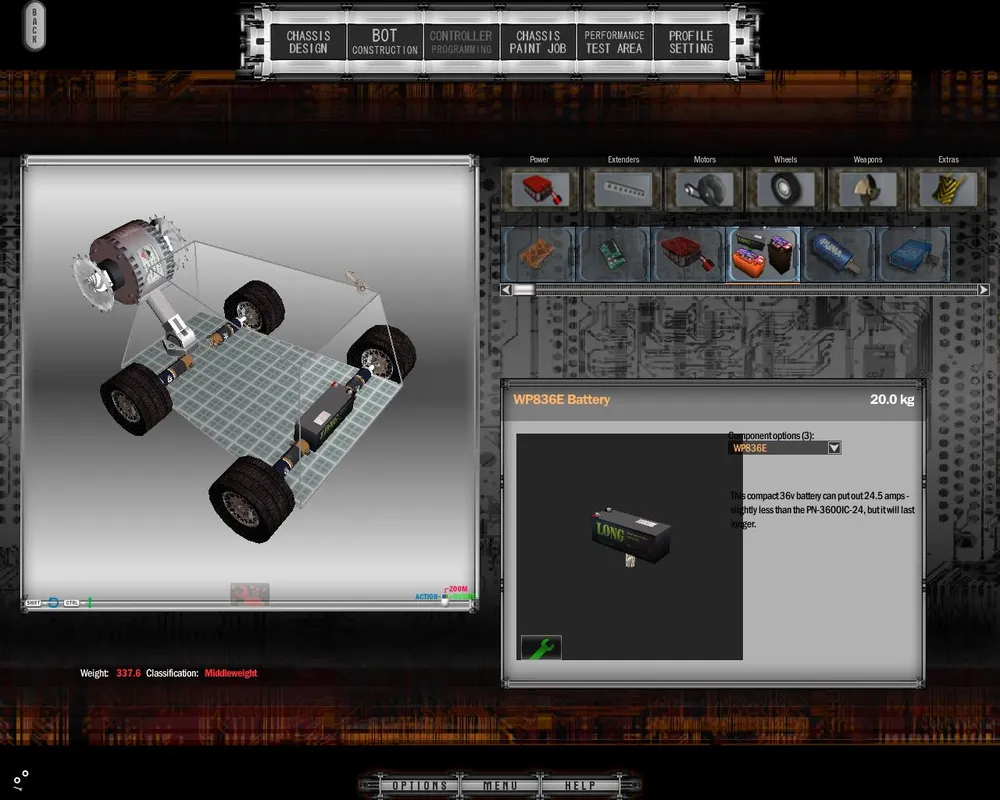Switch to Chassis Design tab
Viewport: 1000px width, 800px height.
[x=308, y=42]
